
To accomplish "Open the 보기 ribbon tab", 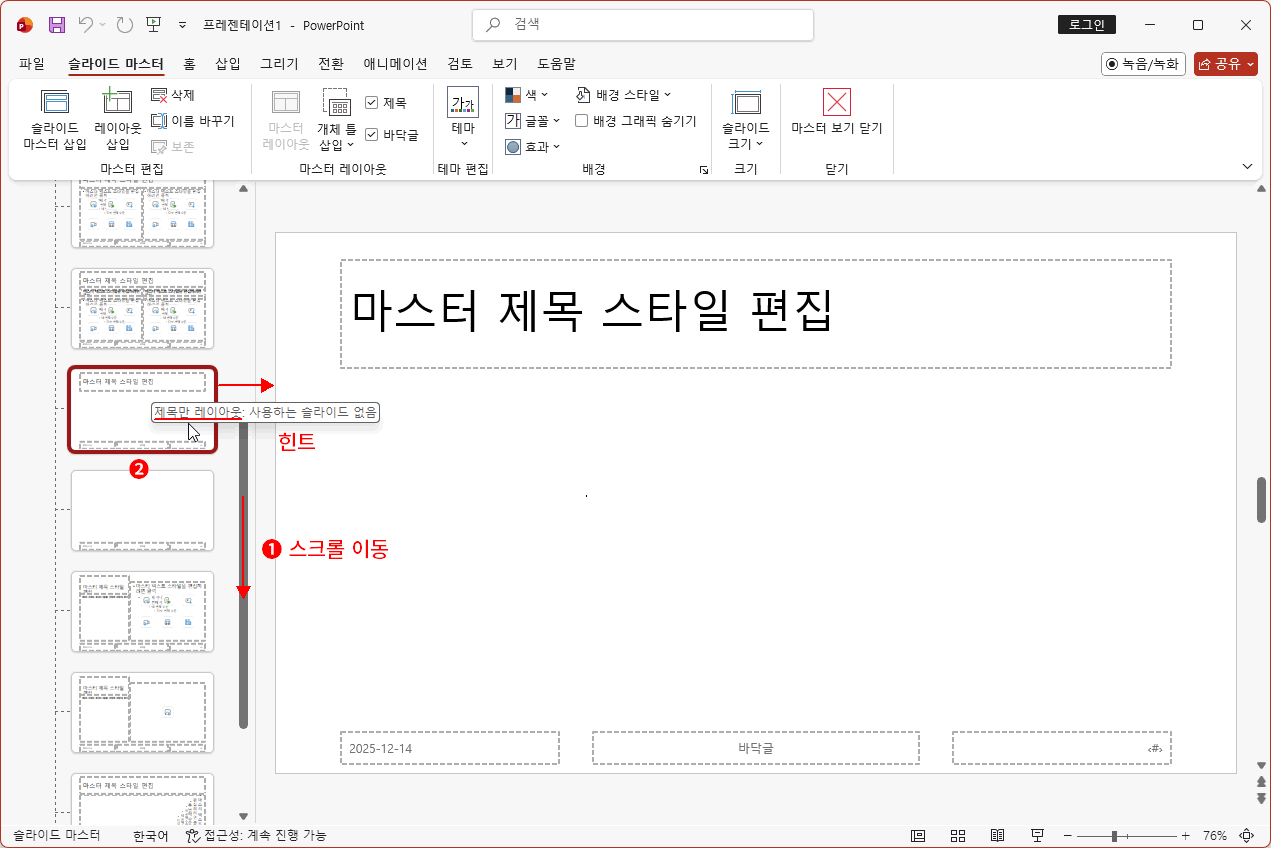I will pyautogui.click(x=504, y=63).
